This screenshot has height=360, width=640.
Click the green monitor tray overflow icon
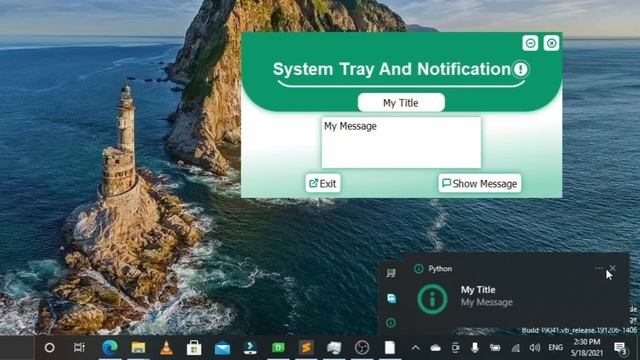pos(391,273)
